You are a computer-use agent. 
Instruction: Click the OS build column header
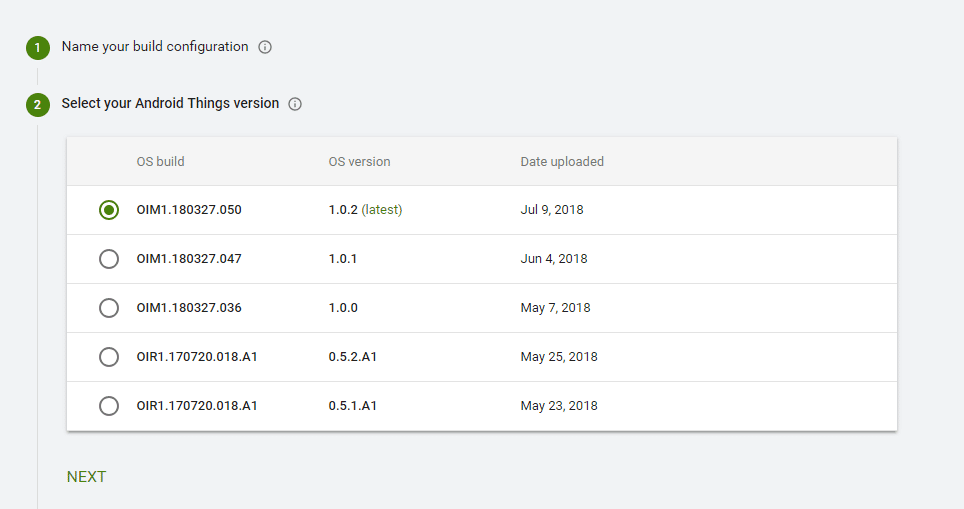tap(160, 162)
